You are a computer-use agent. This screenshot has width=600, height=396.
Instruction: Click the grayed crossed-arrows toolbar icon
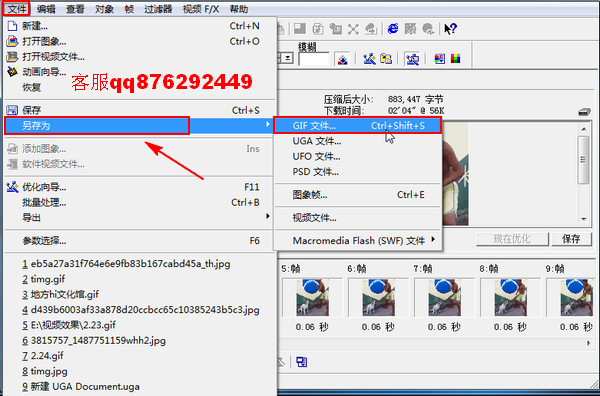[353, 29]
